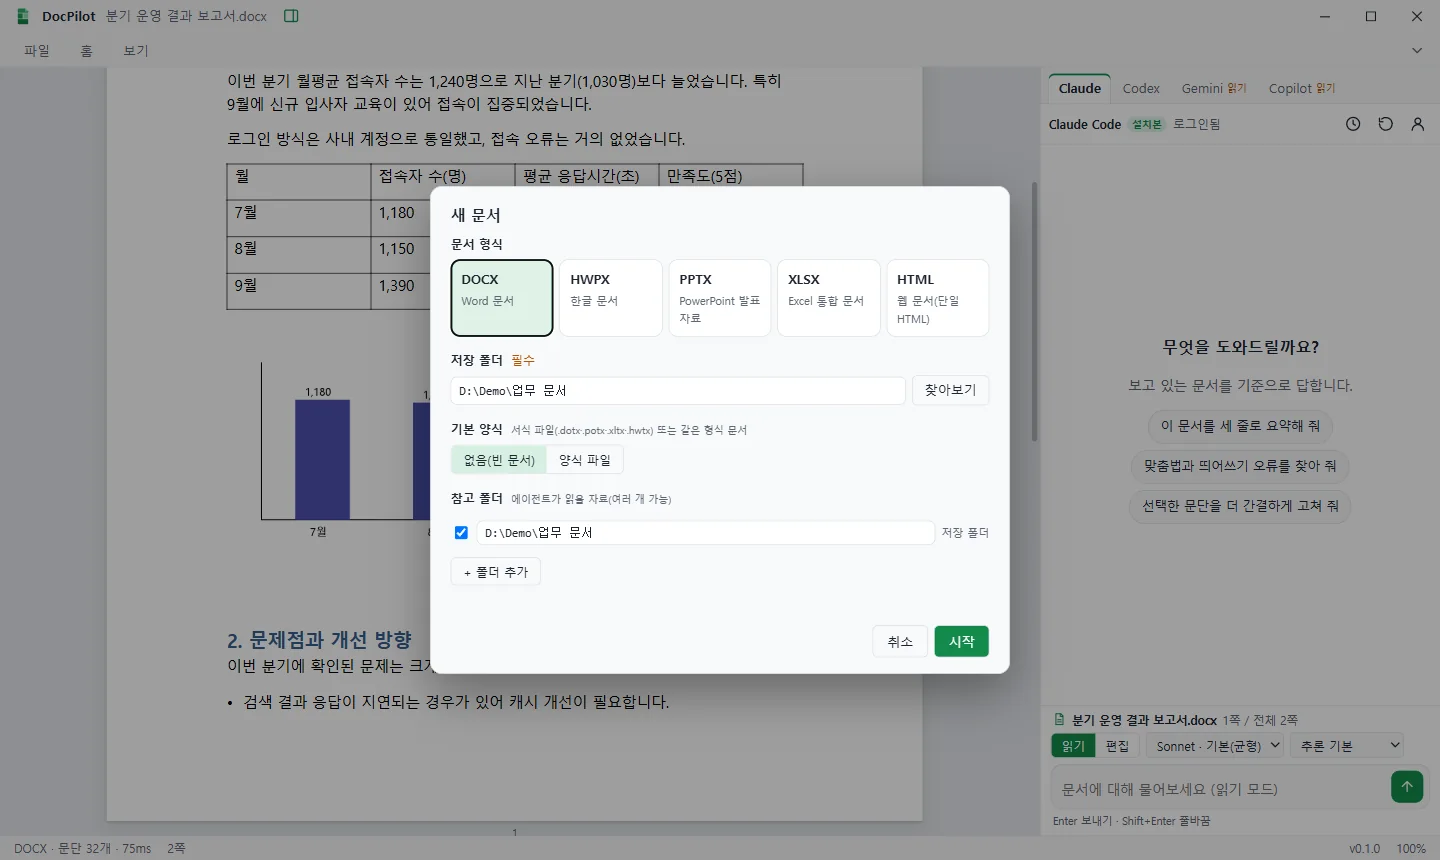Click 선택한 문단을 더 간결하게 고쳐 줘 suggestion

coord(1240,506)
